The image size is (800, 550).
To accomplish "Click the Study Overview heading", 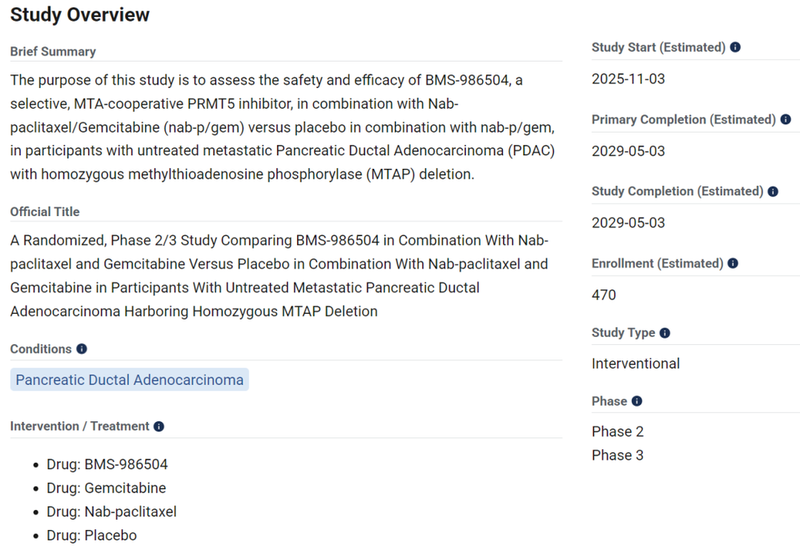I will click(80, 15).
